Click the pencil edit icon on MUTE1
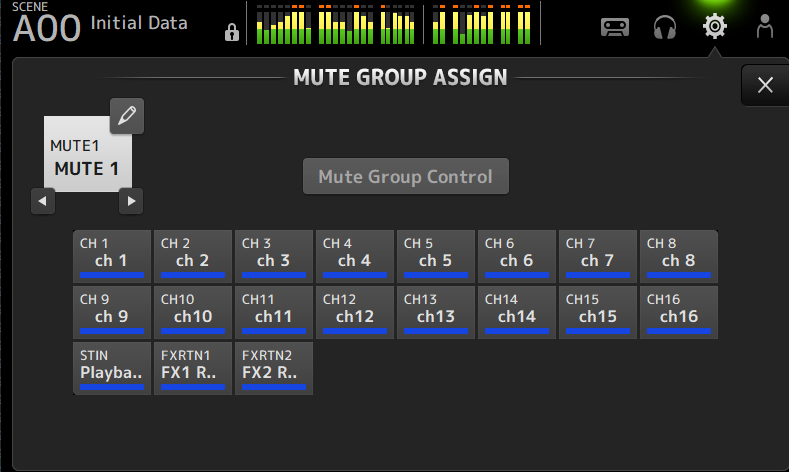 click(126, 116)
